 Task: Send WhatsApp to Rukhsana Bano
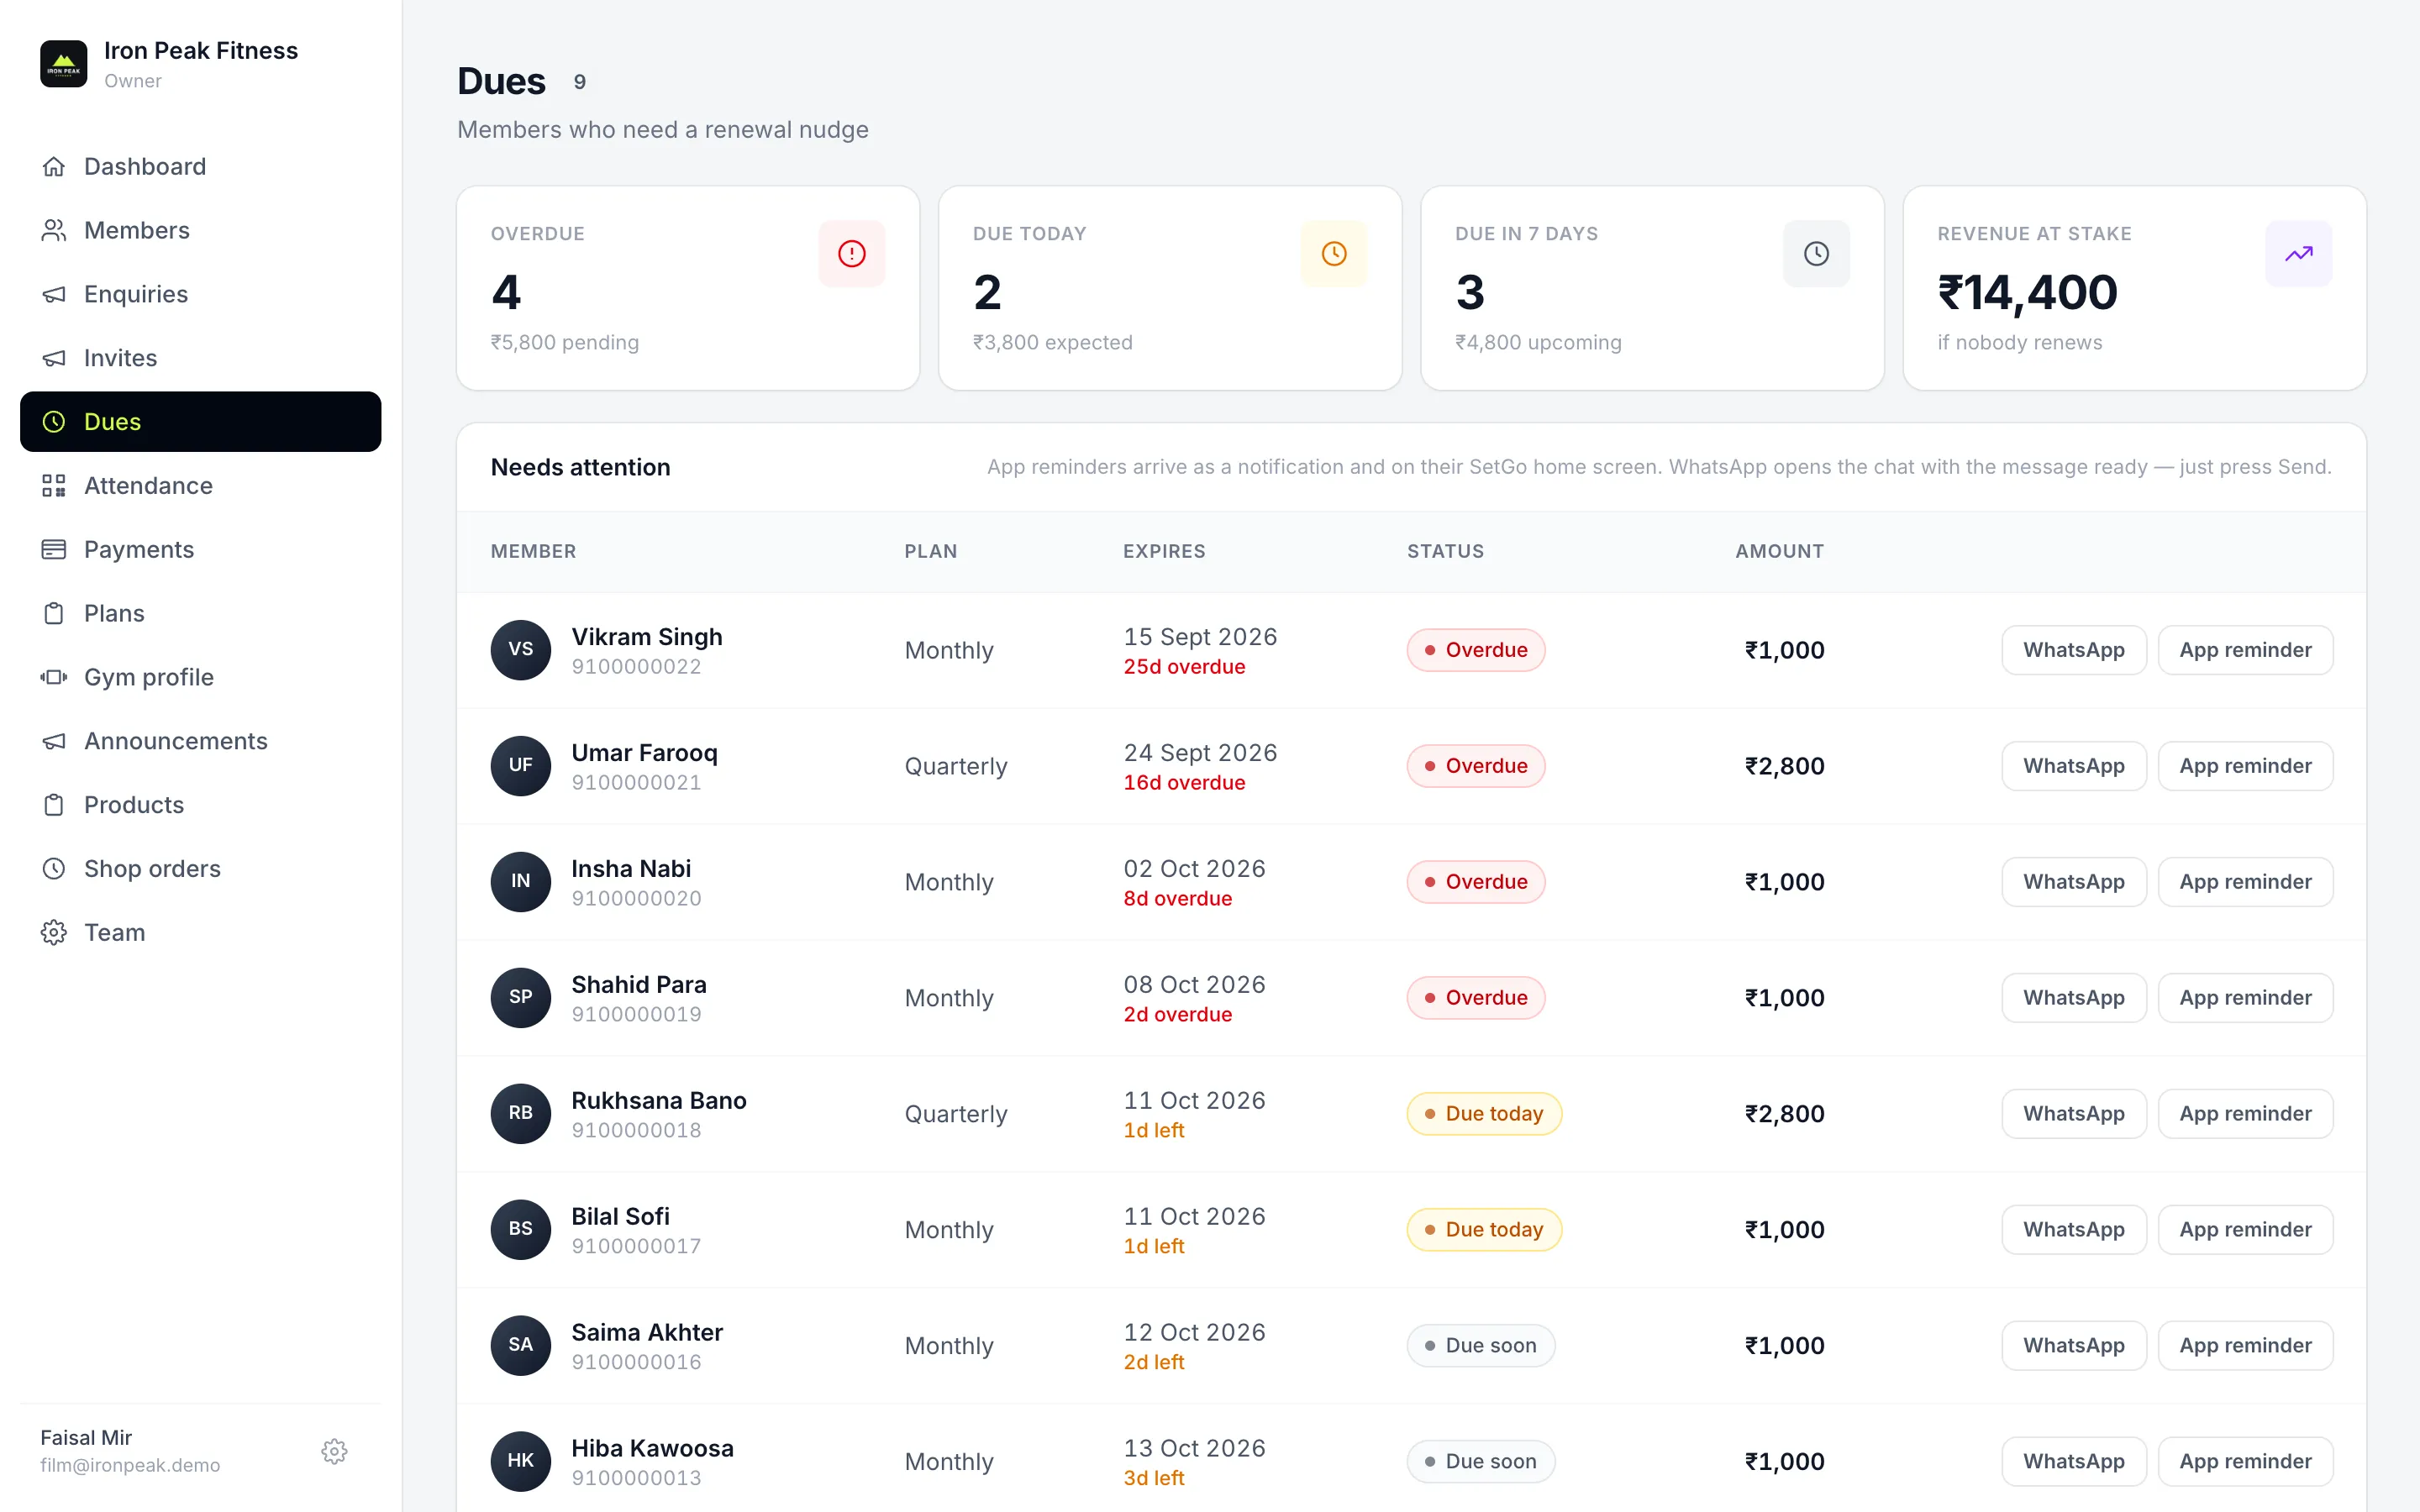[x=2074, y=1114]
